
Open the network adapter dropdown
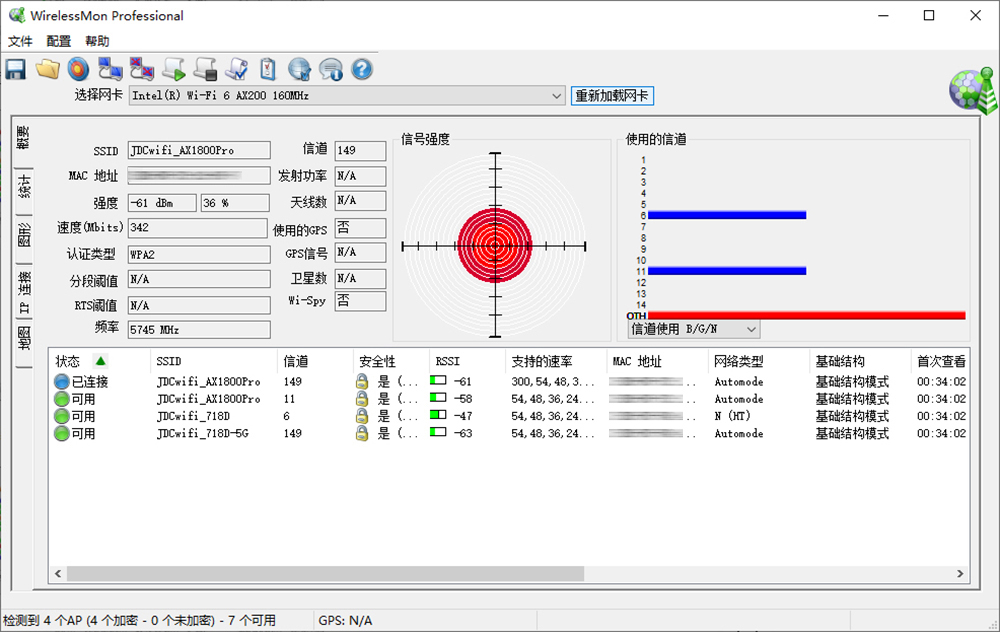point(559,96)
